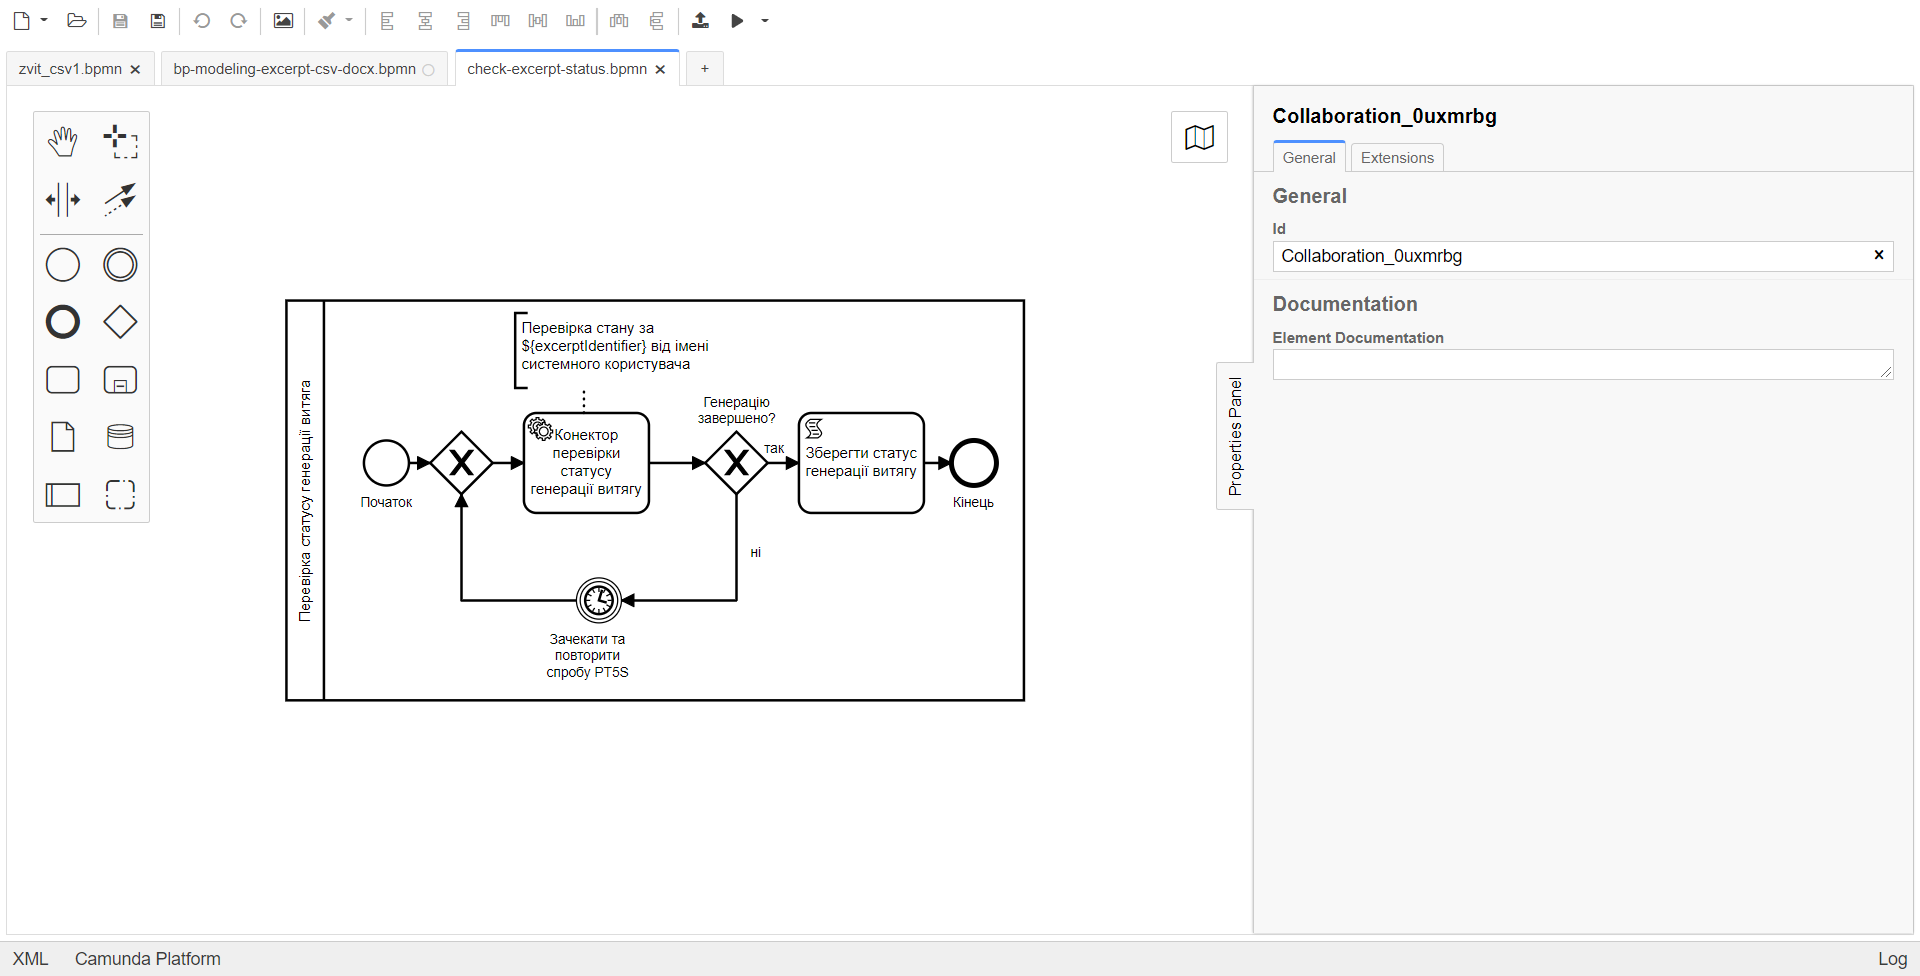This screenshot has width=1920, height=976.
Task: Select the lasso tool
Action: tap(120, 142)
